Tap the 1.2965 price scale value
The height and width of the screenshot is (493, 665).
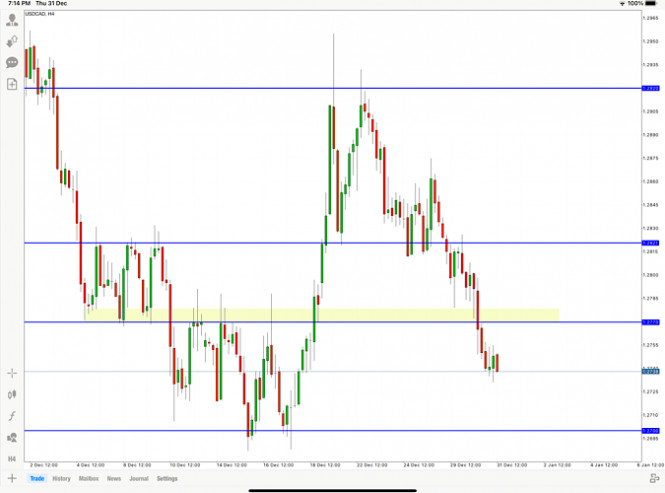point(651,18)
